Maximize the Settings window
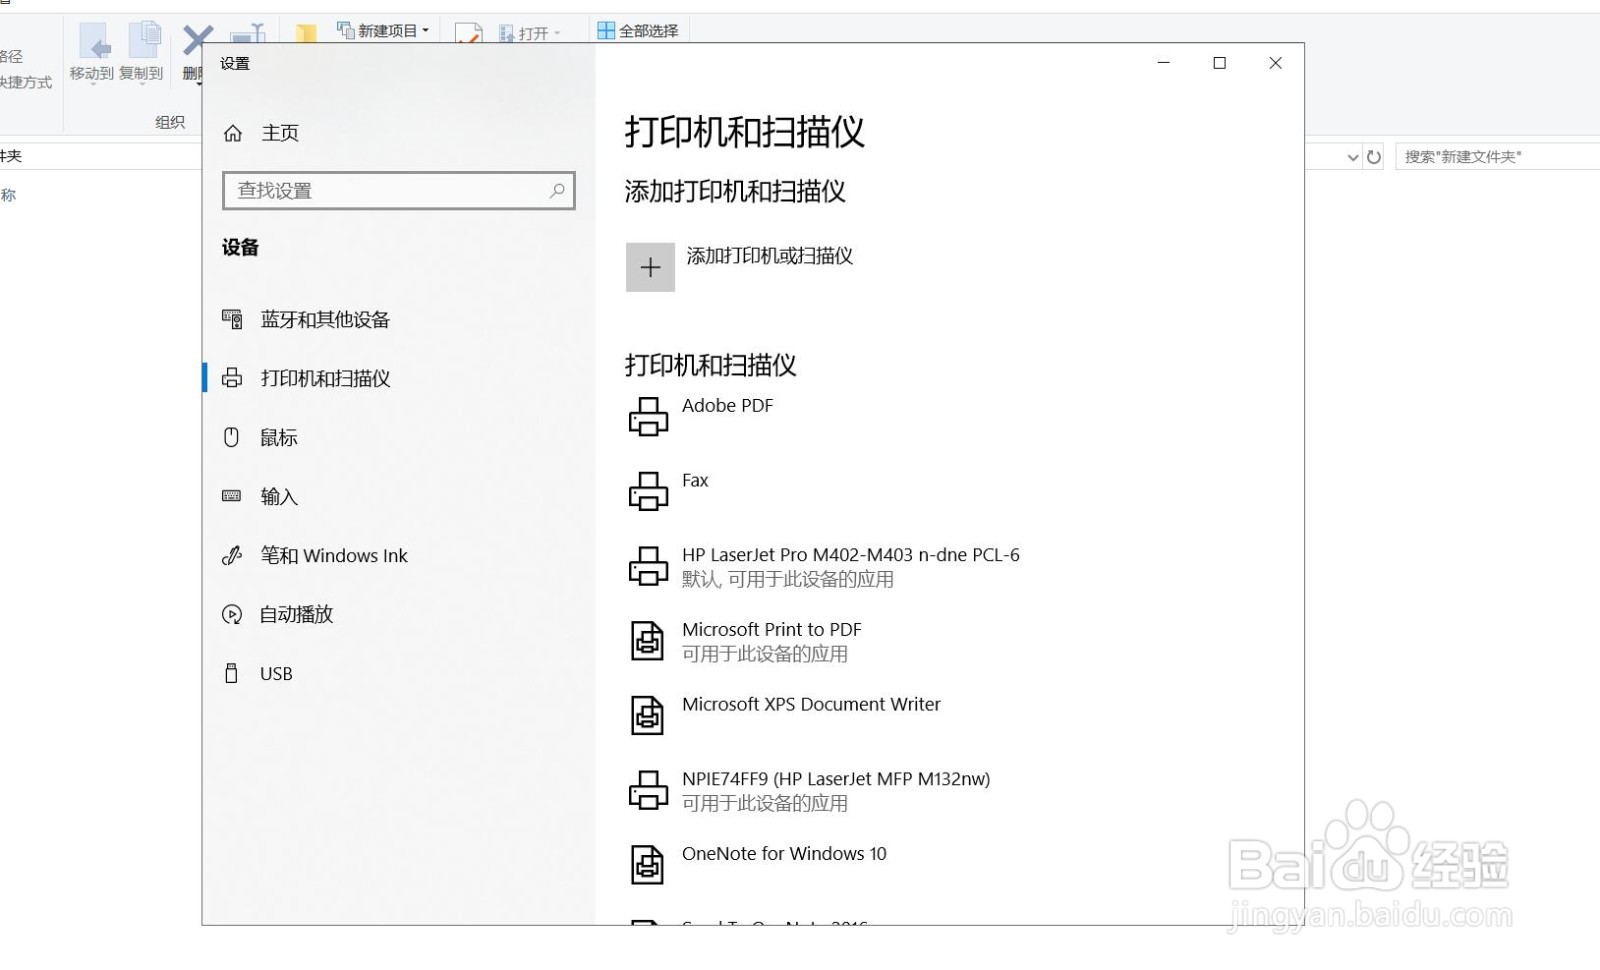The image size is (1600, 970). 1219,63
